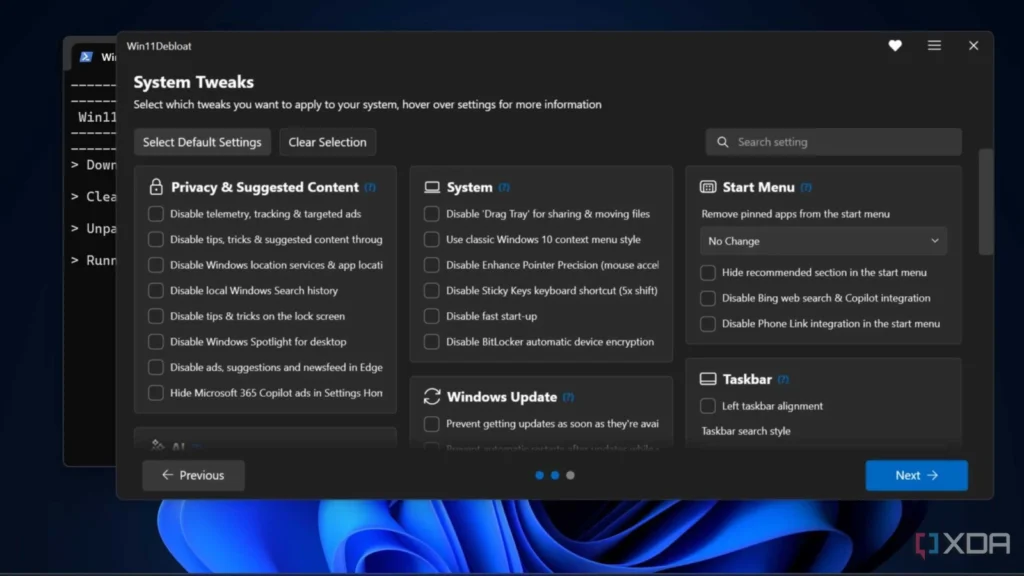Check Disable Bing web search & Copilot integration
1024x576 pixels.
(x=707, y=298)
